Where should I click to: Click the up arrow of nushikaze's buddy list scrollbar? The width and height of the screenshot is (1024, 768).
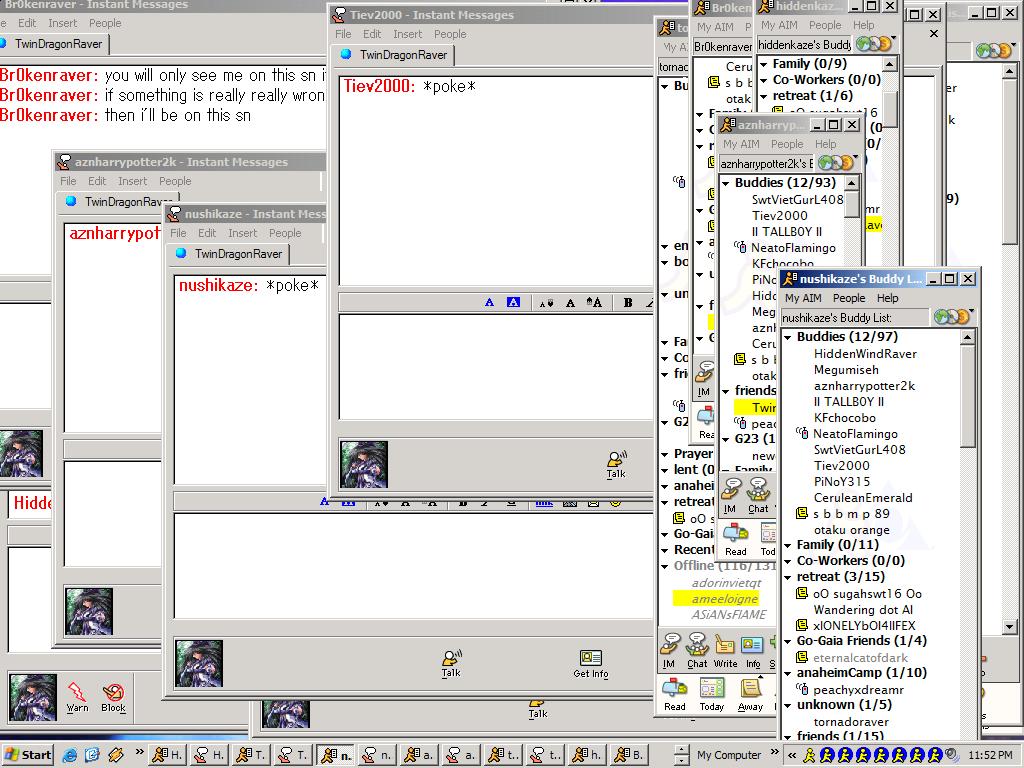pyautogui.click(x=968, y=337)
